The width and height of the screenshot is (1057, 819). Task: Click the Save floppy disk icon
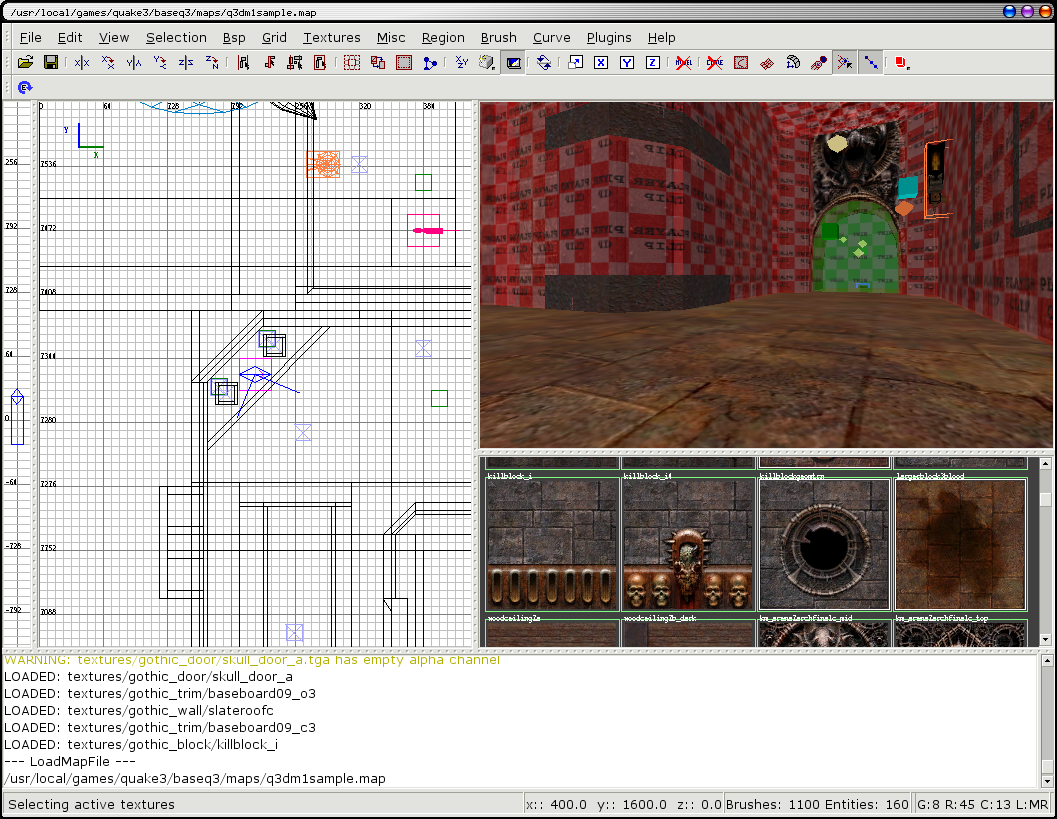tap(50, 62)
